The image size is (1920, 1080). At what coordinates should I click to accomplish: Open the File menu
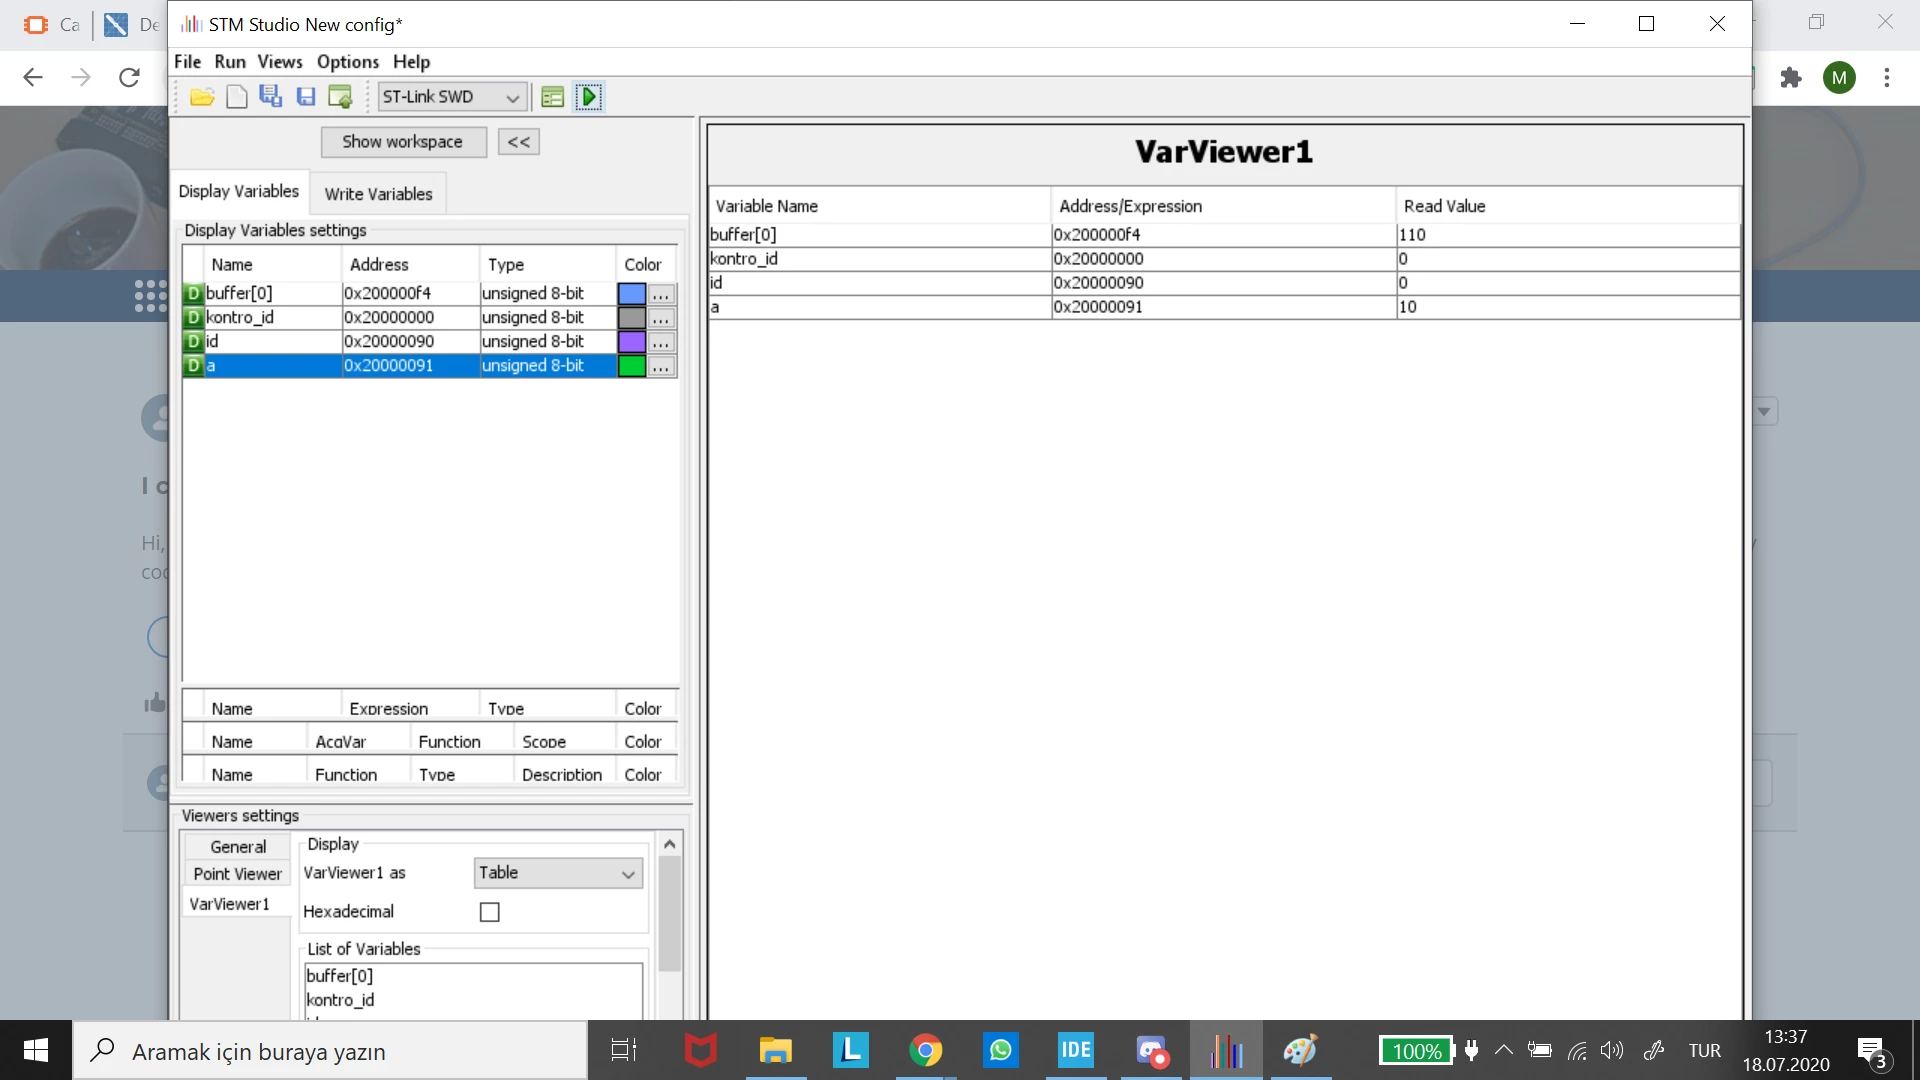click(x=187, y=62)
